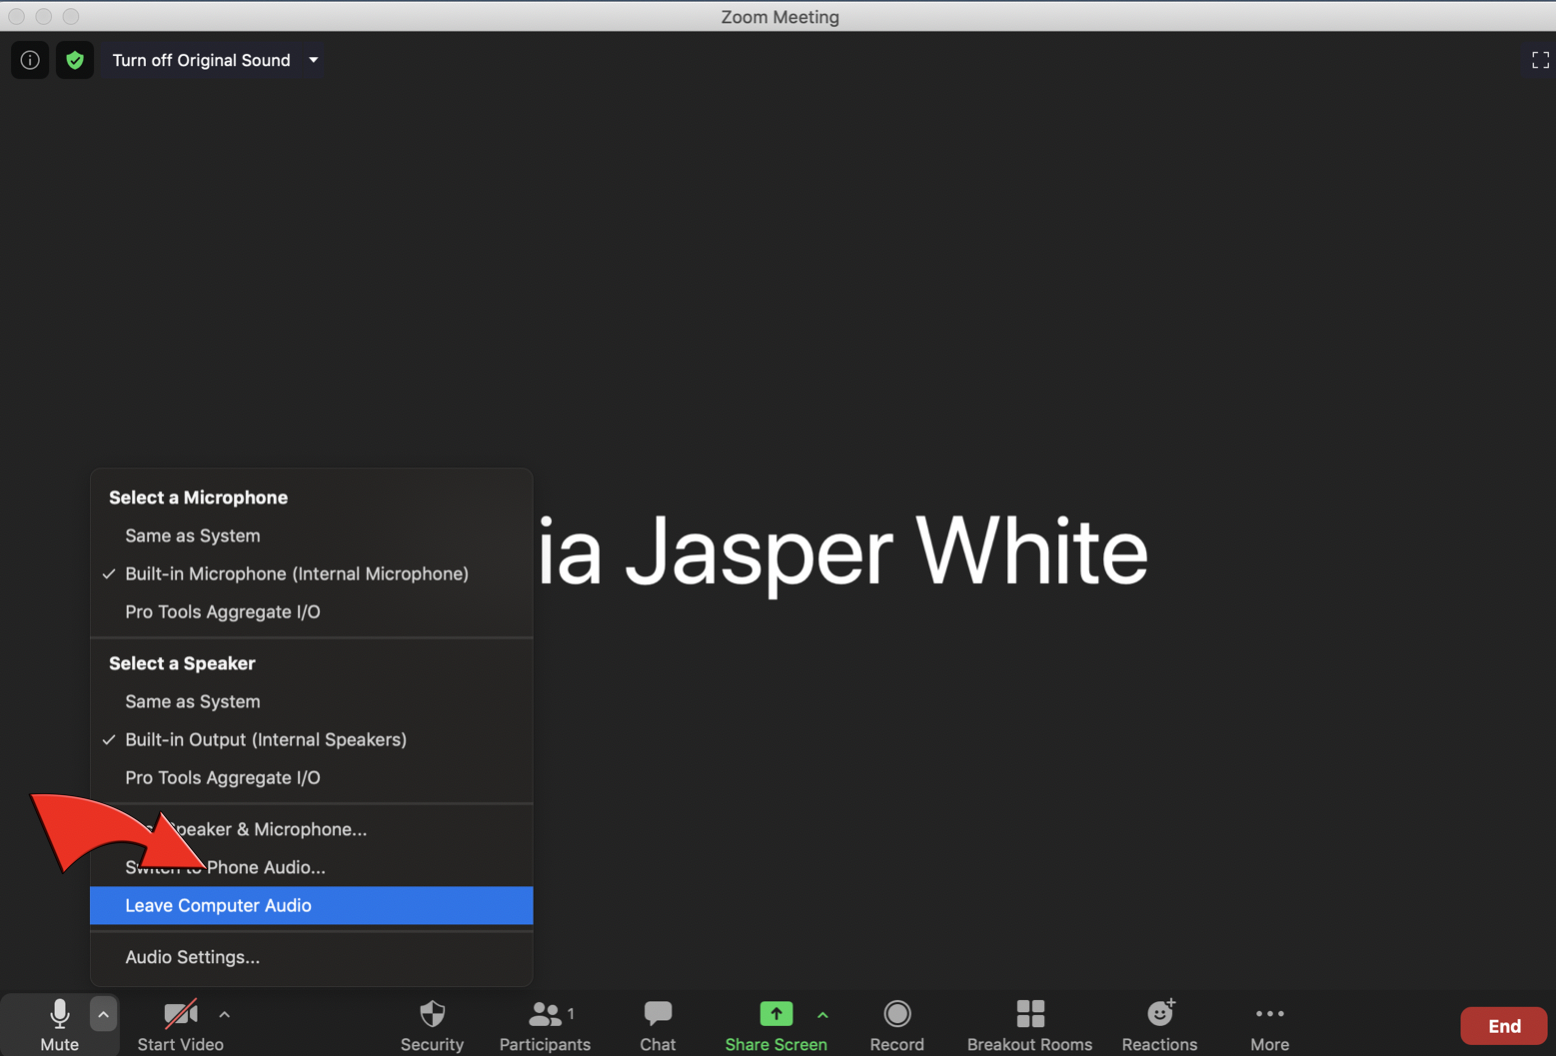Select Same as System microphone
Image resolution: width=1556 pixels, height=1056 pixels.
tap(311, 536)
